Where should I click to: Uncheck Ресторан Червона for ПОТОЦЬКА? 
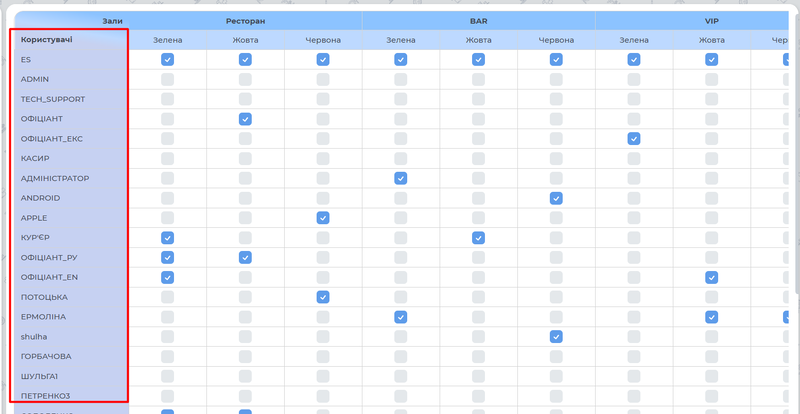323,297
